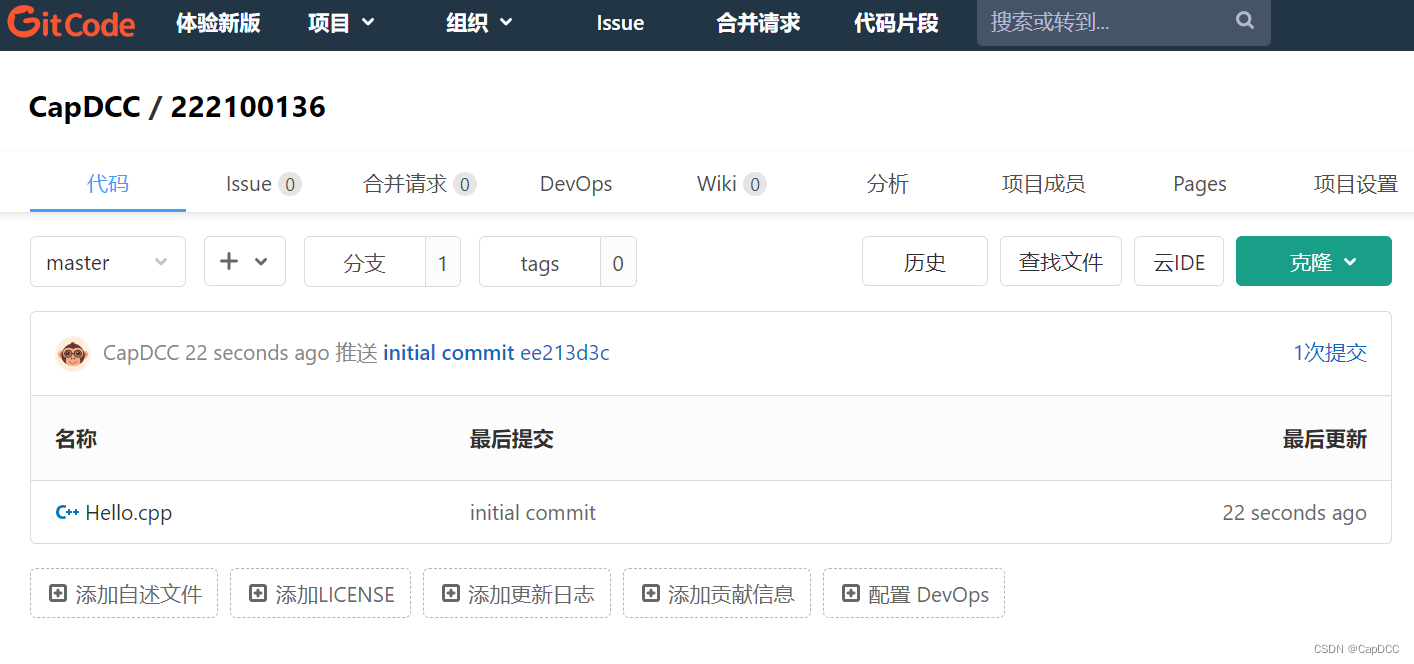
Task: Click the search magnifier icon
Action: click(1245, 20)
